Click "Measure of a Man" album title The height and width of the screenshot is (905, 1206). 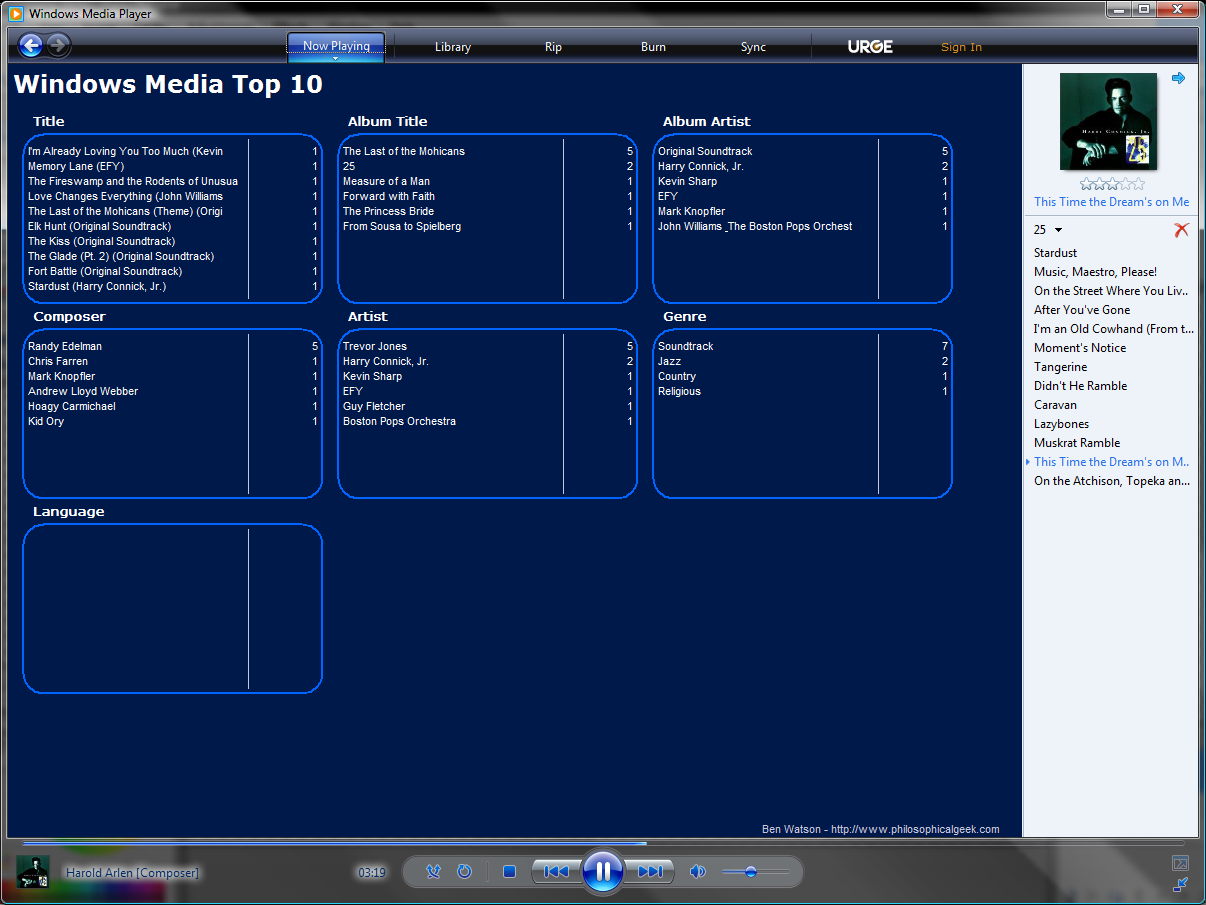[386, 181]
